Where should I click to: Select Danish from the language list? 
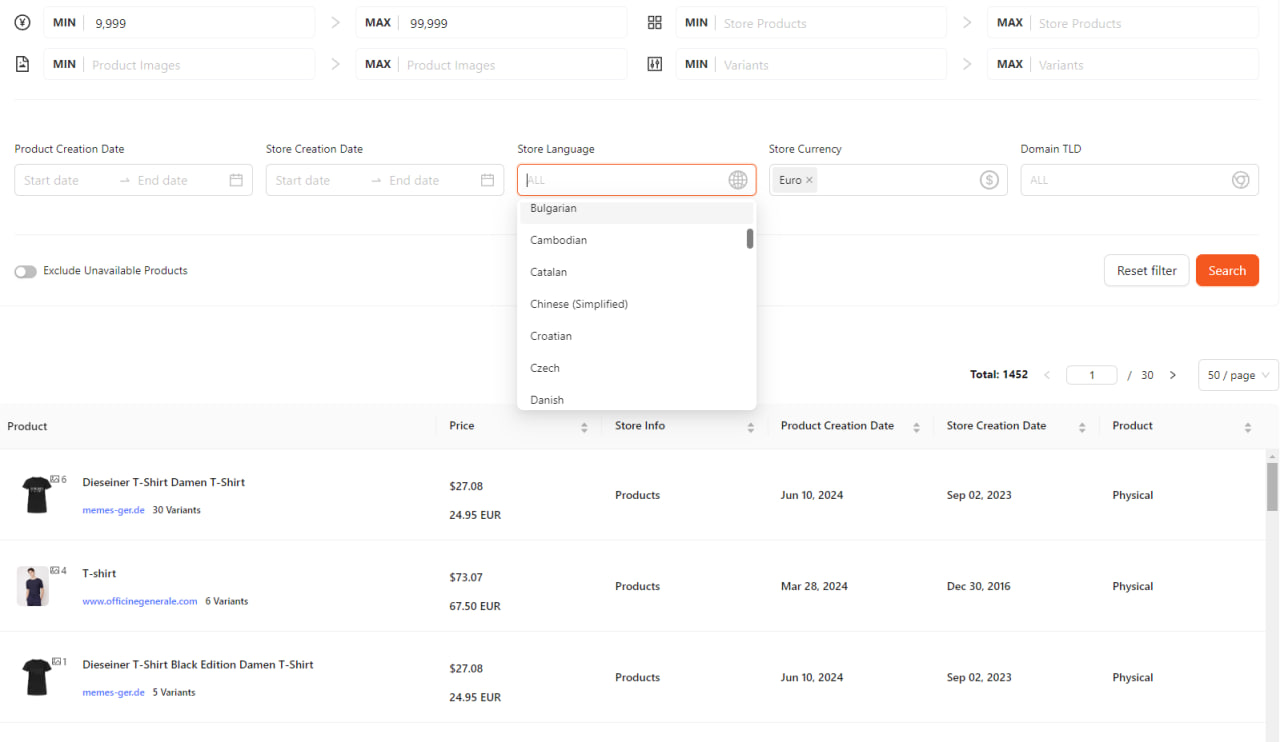click(x=636, y=398)
